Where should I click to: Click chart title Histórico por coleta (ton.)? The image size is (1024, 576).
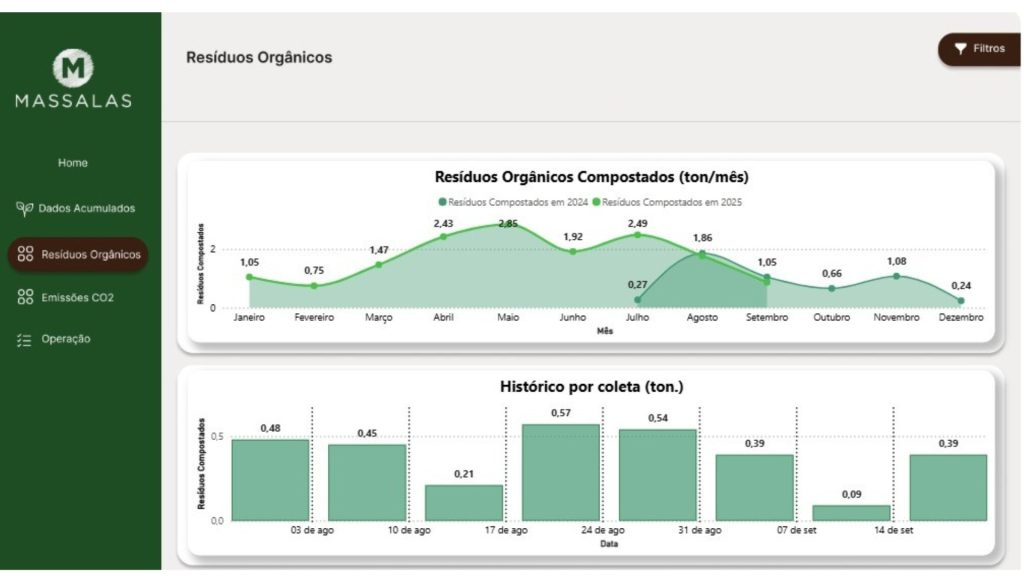click(592, 387)
